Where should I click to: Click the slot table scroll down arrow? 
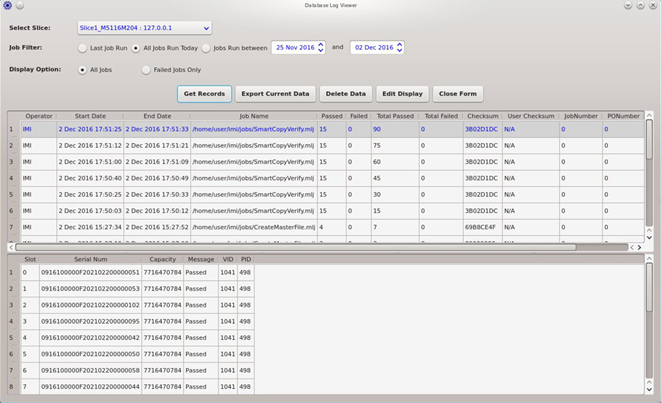[x=649, y=390]
